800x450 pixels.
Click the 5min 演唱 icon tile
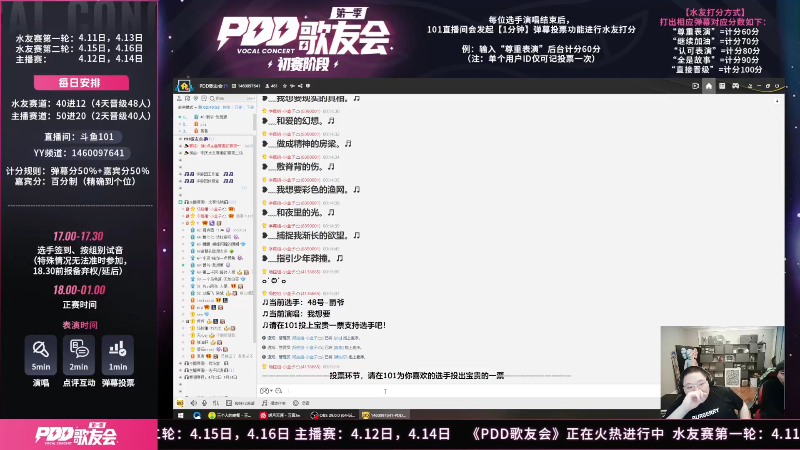[x=41, y=355]
